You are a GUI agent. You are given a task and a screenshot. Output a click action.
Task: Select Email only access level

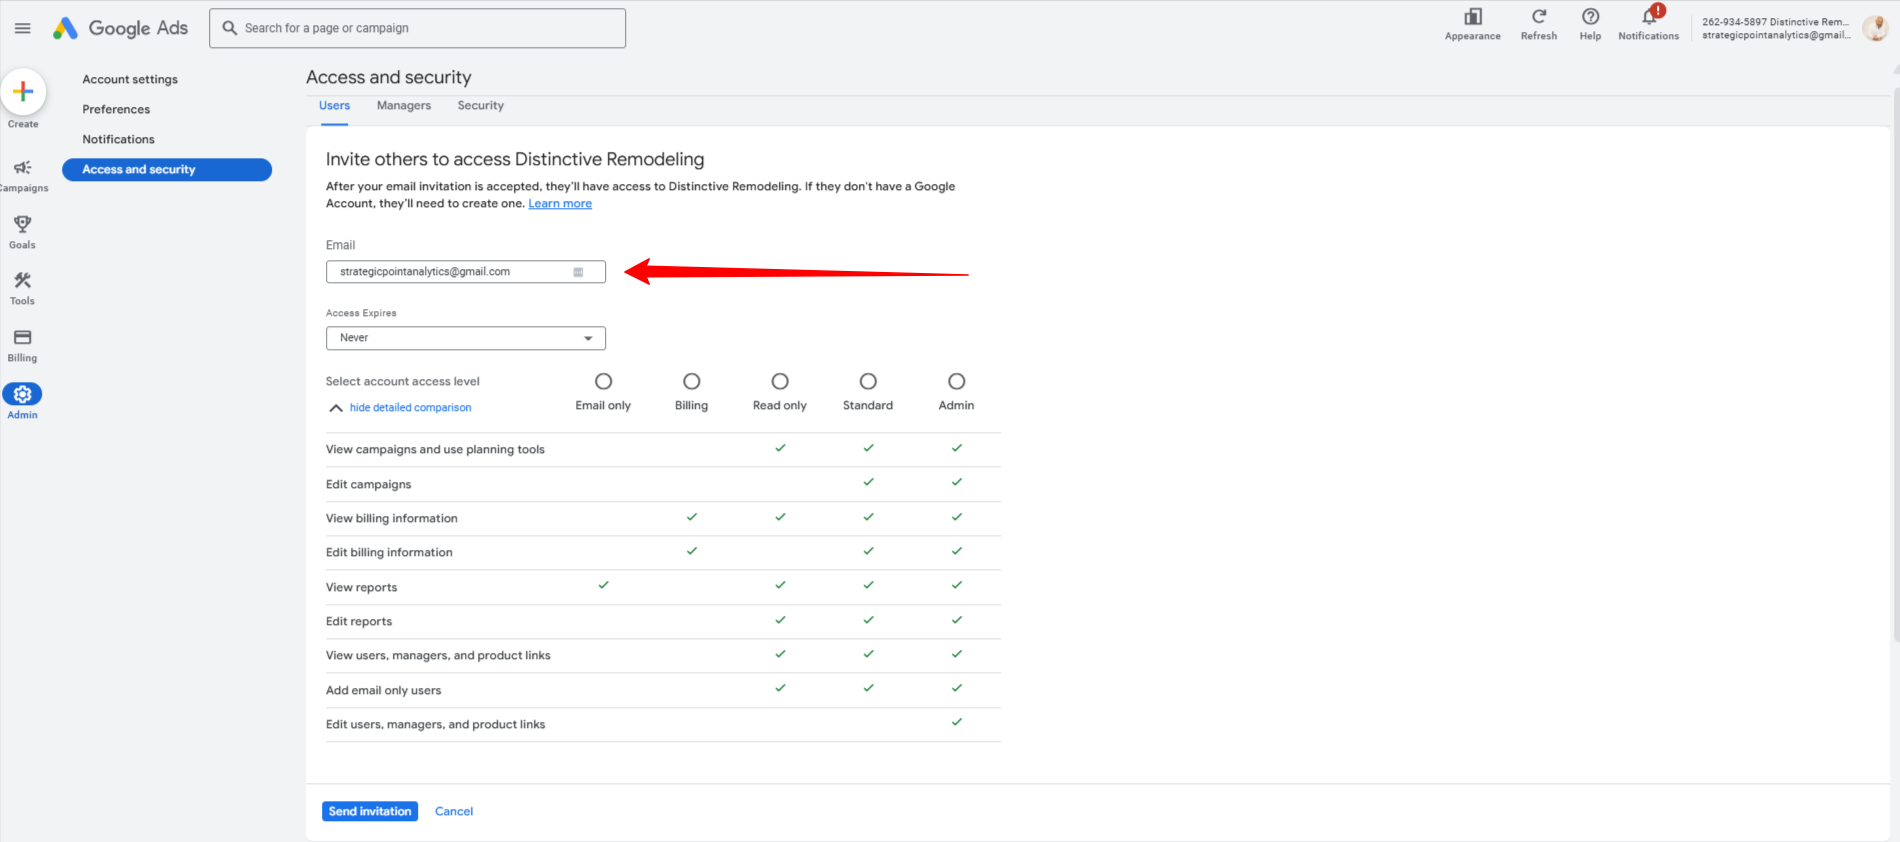[x=603, y=381]
